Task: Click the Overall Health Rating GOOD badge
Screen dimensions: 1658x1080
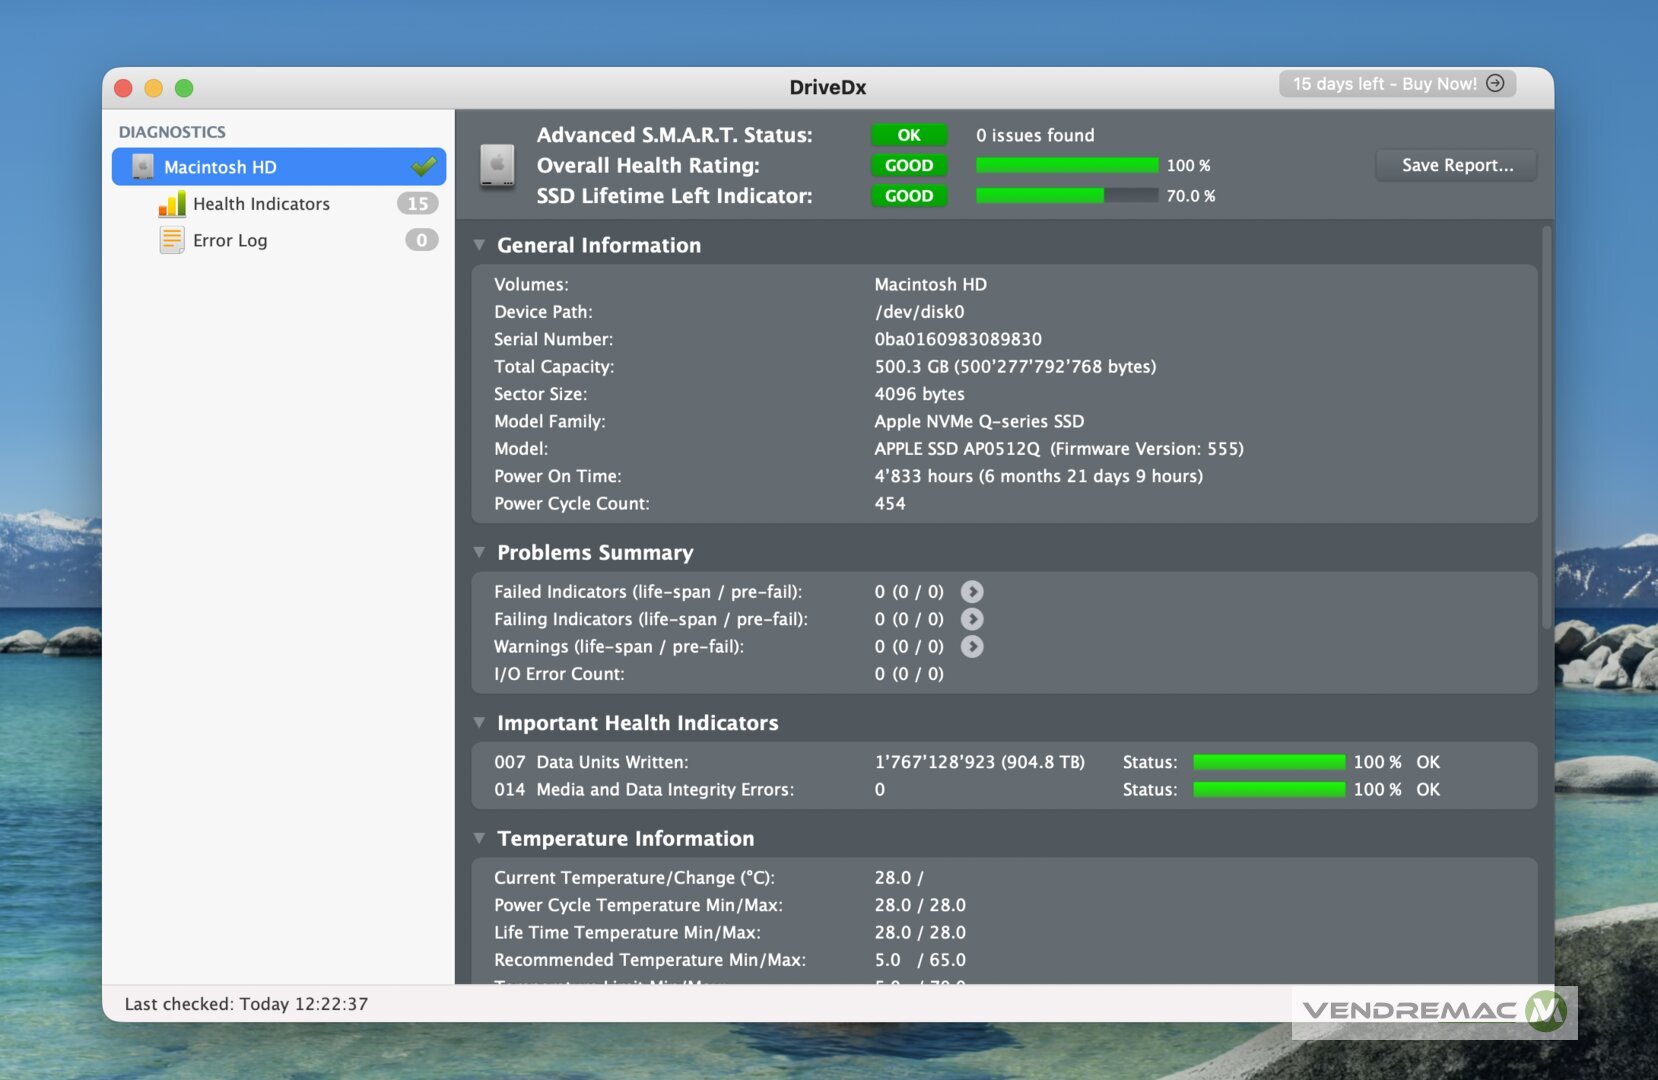Action: (x=908, y=166)
